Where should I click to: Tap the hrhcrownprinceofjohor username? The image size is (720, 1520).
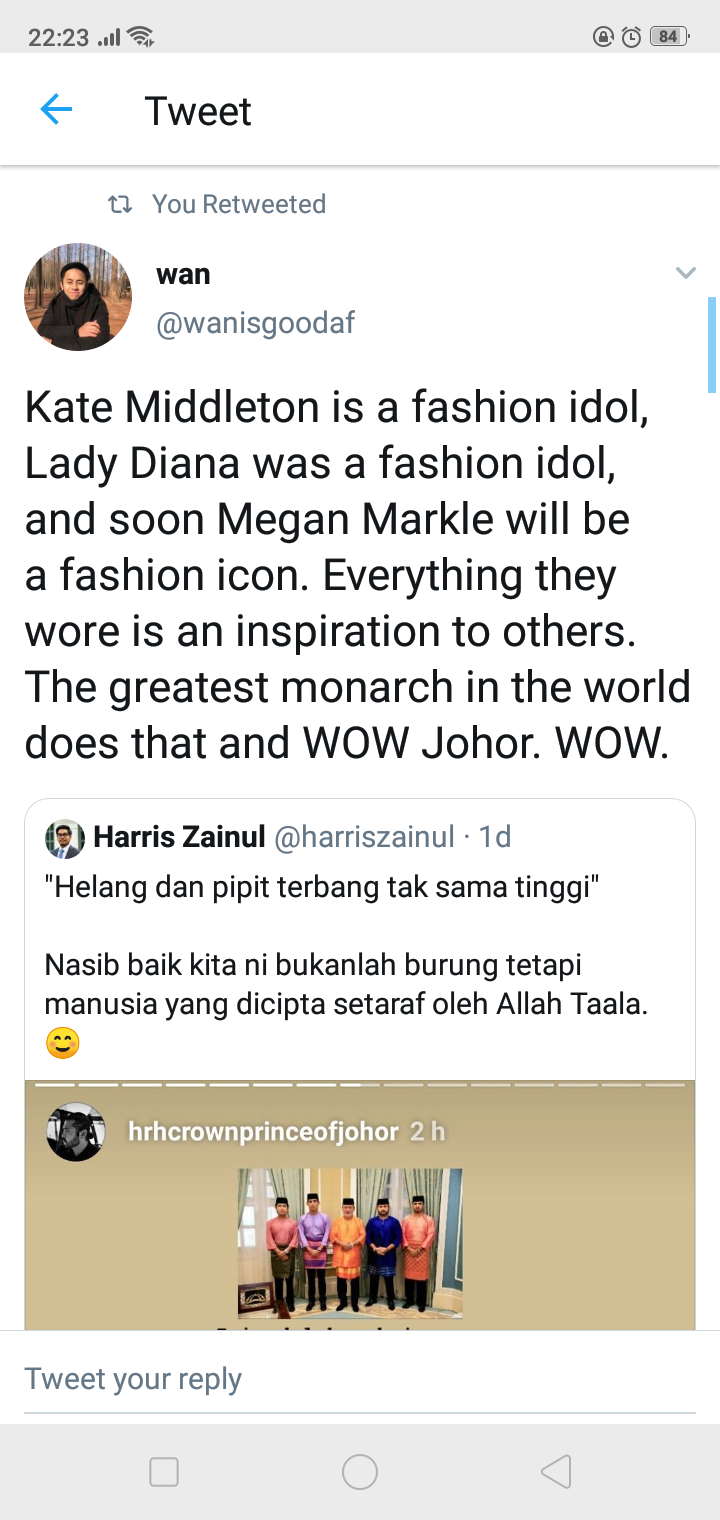(264, 1132)
